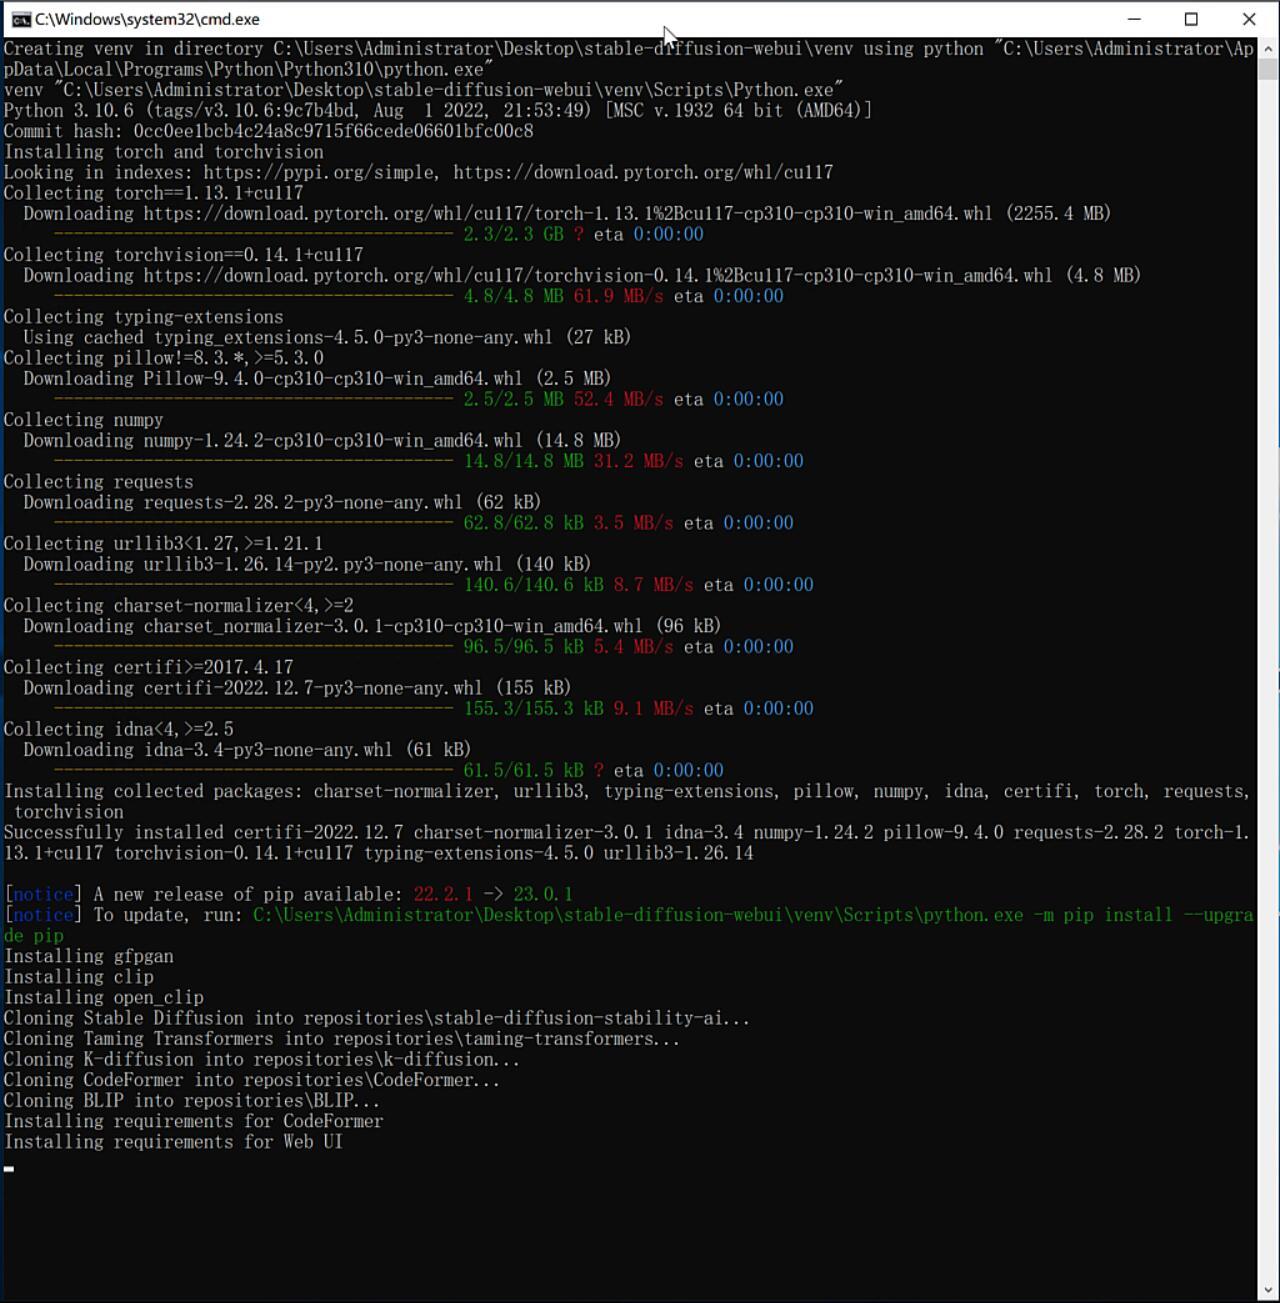Click the pip version '22.2.1 -> 23.0.1'
The width and height of the screenshot is (1280, 1303).
pyautogui.click(x=493, y=895)
